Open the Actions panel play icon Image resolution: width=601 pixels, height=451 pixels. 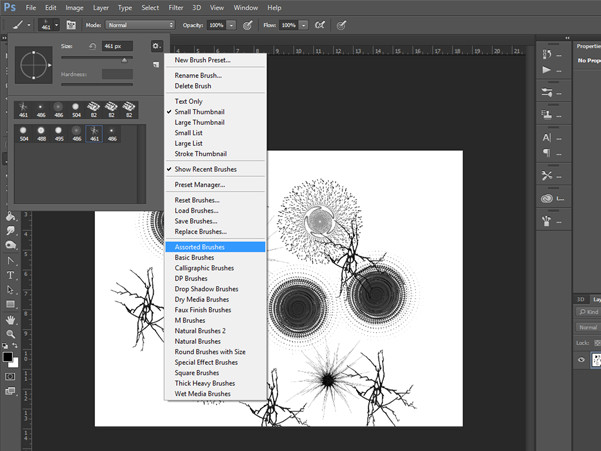[x=547, y=70]
